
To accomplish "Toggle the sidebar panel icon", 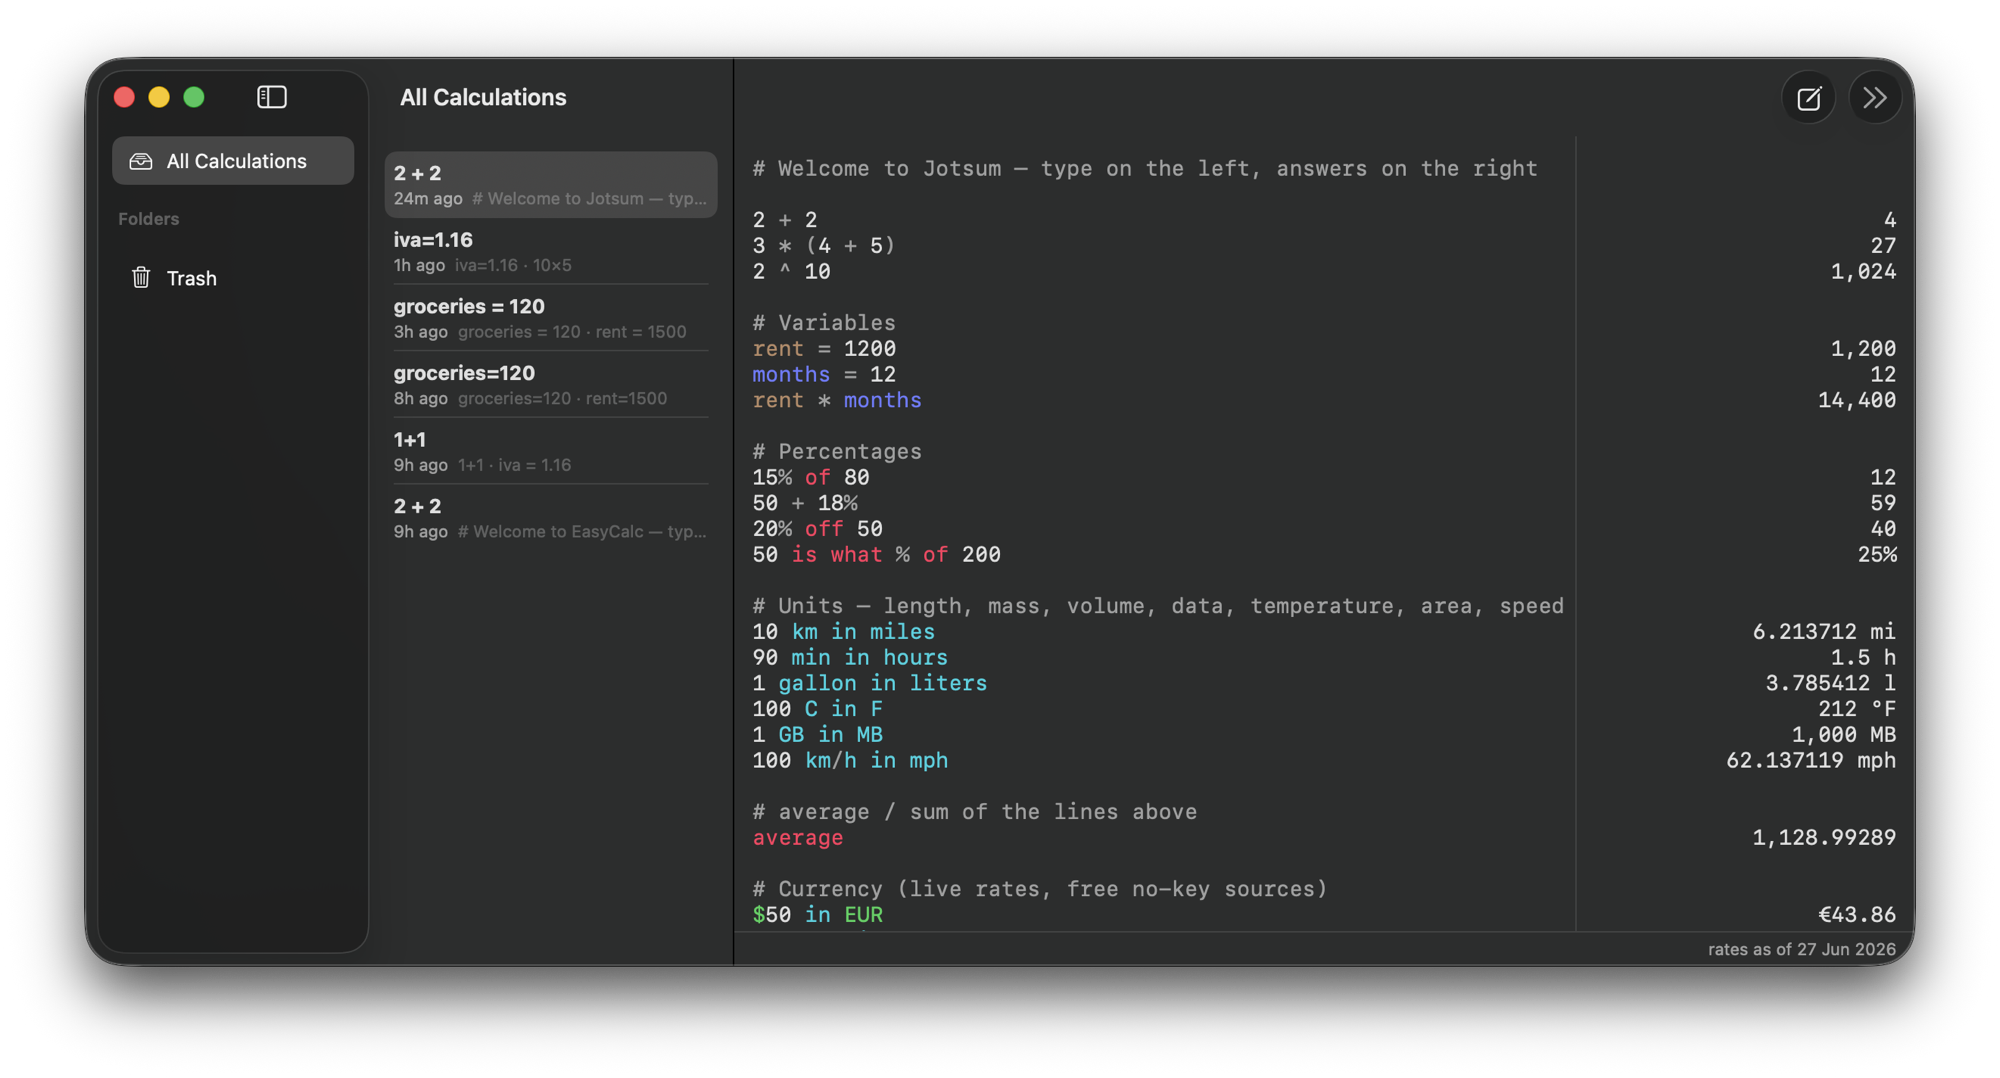I will tap(272, 97).
